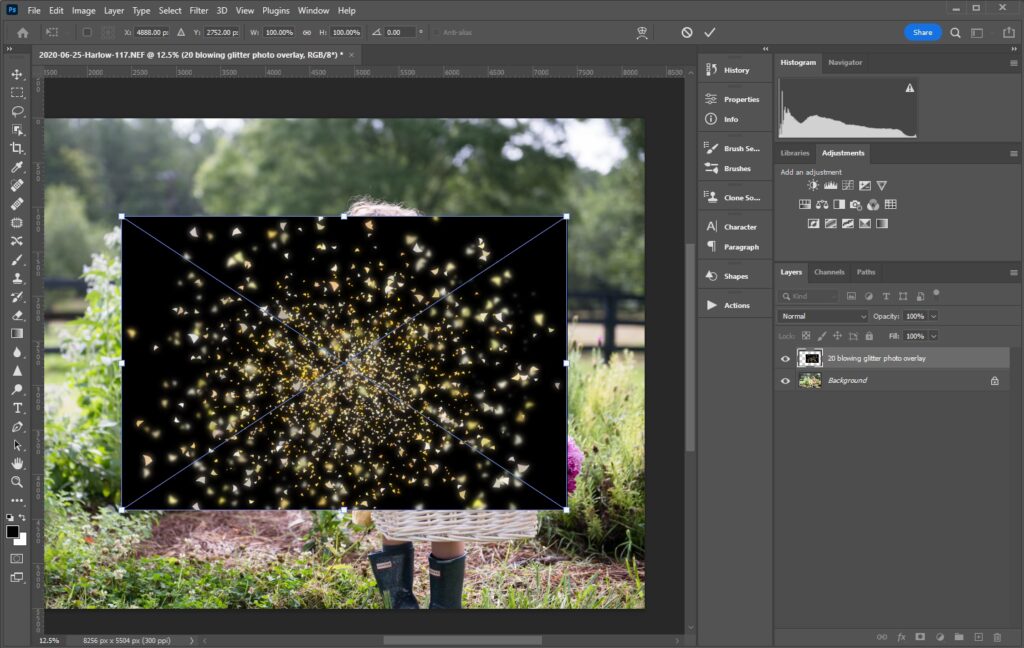
Task: Commit the transform with the checkmark
Action: click(710, 32)
